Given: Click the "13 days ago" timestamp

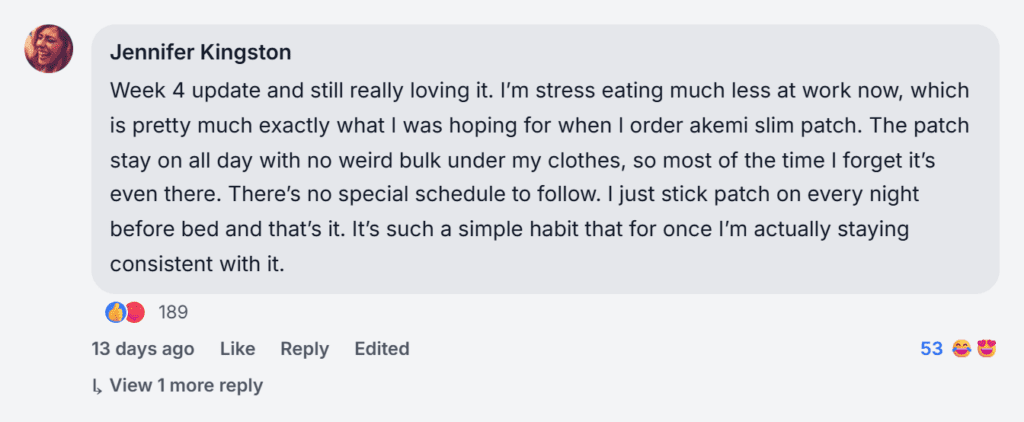Looking at the screenshot, I should coord(142,349).
